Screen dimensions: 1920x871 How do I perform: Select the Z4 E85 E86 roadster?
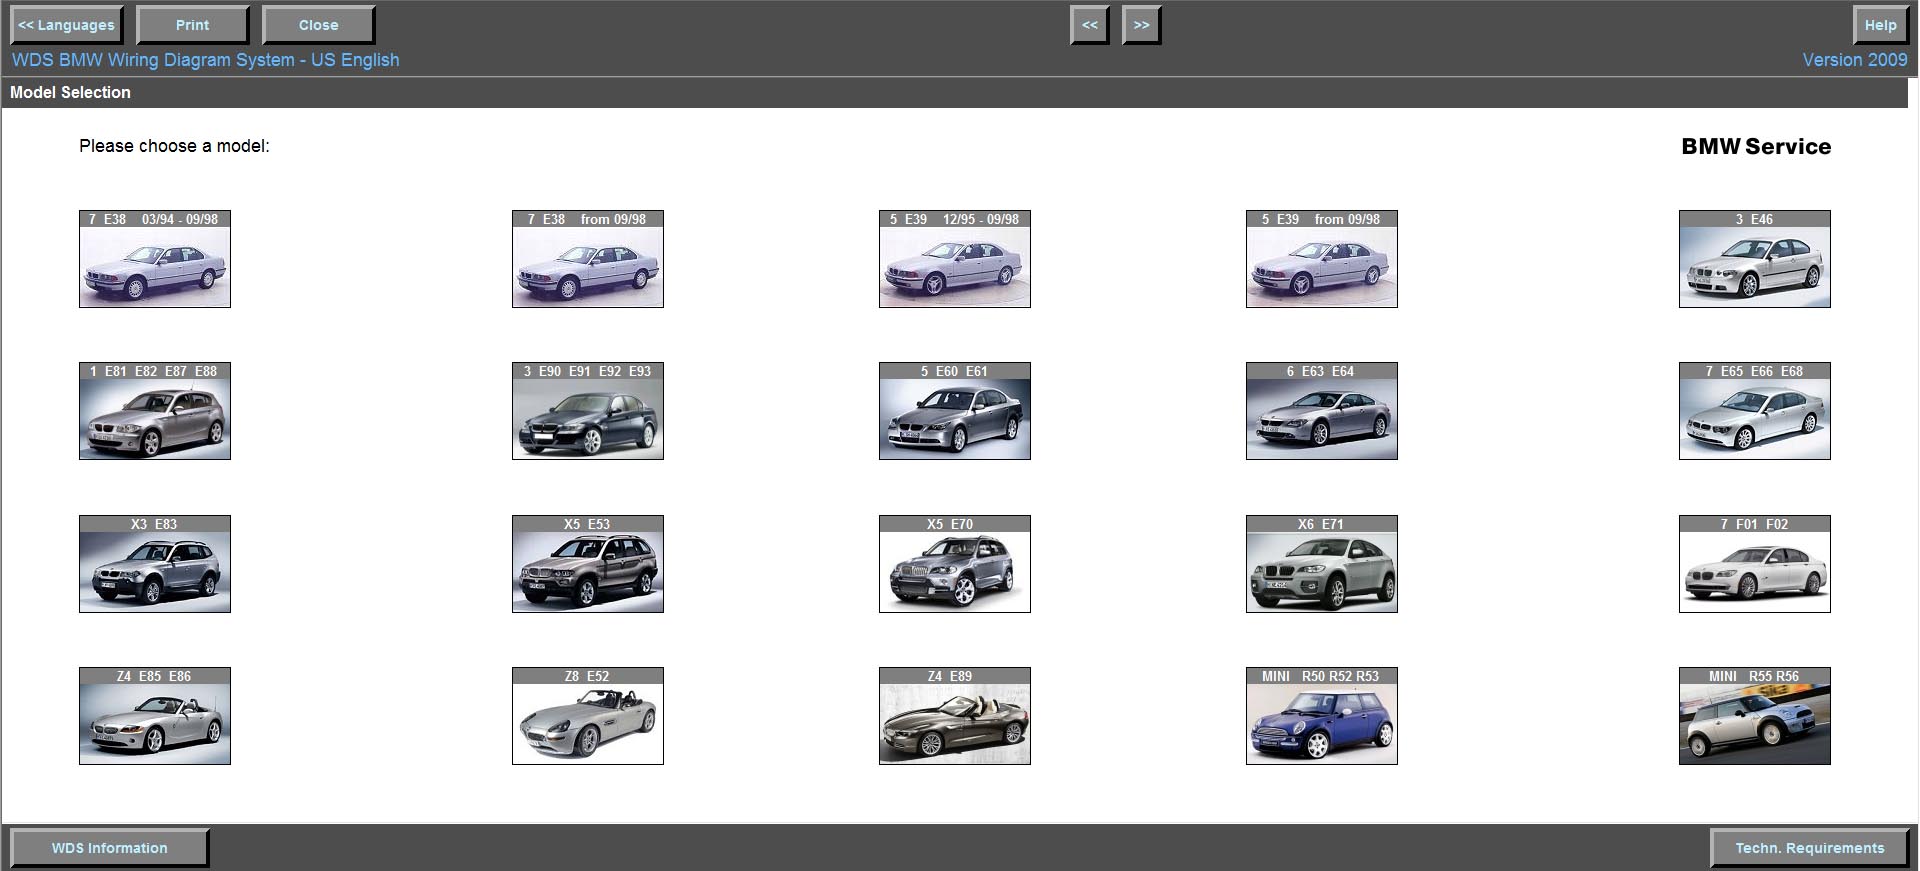(x=155, y=716)
